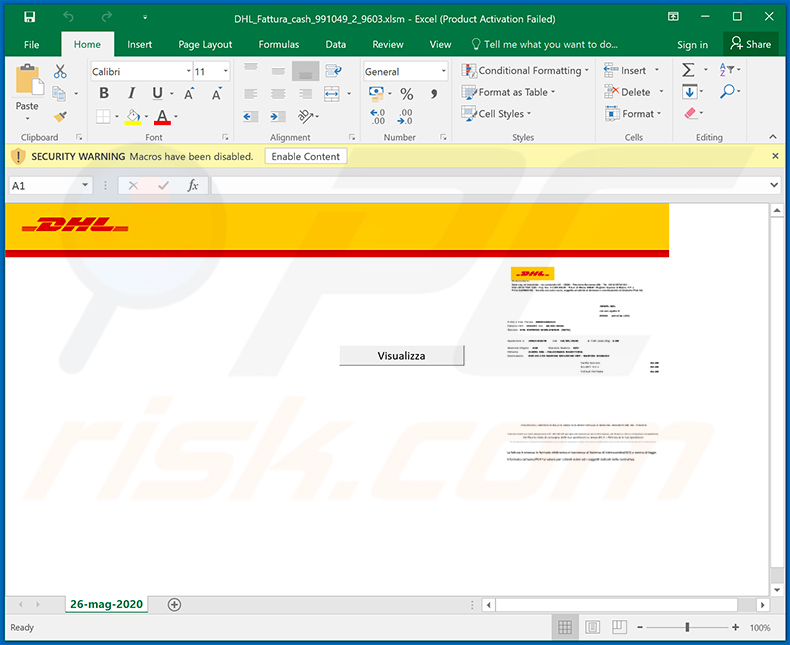Click Sort & Filter icon

tap(726, 70)
